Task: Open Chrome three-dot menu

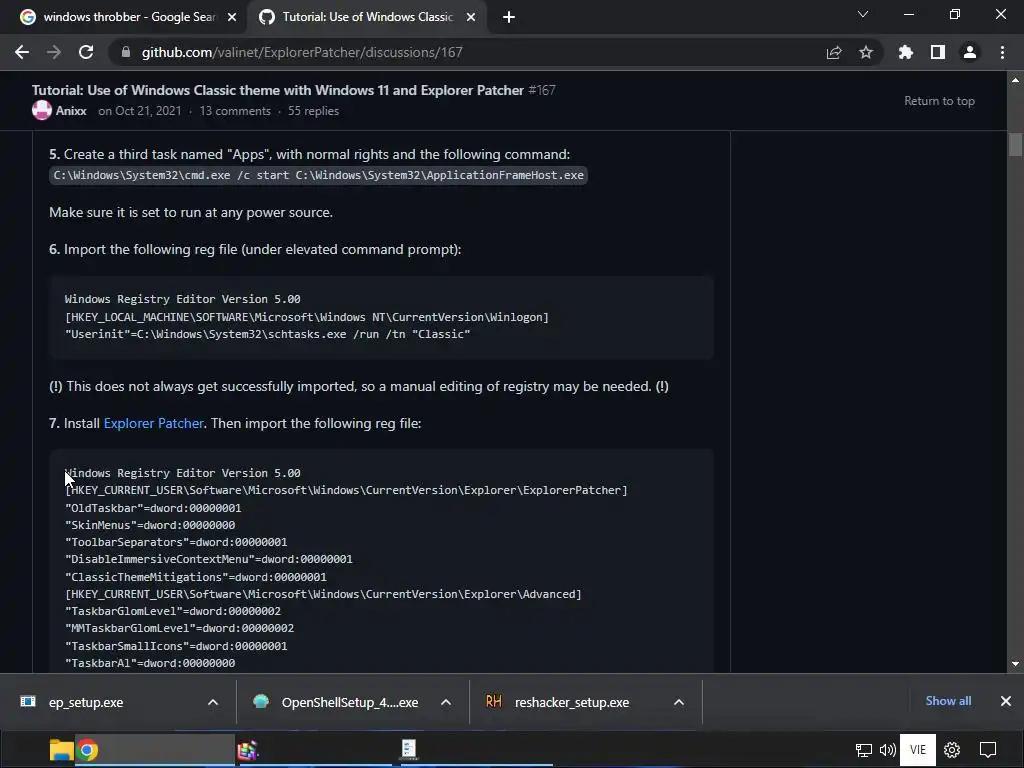Action: pos(1002,52)
